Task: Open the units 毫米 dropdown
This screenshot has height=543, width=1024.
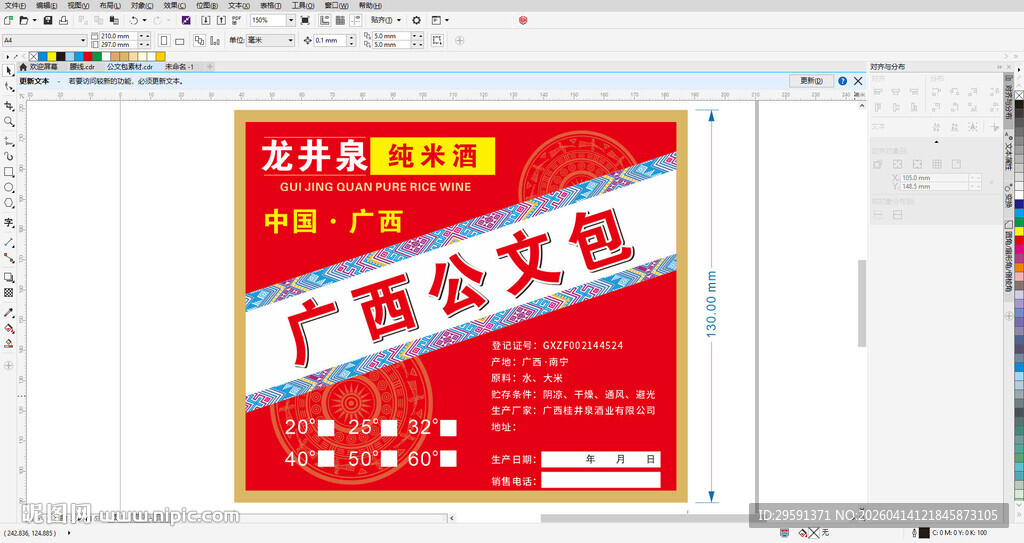Action: click(291, 41)
